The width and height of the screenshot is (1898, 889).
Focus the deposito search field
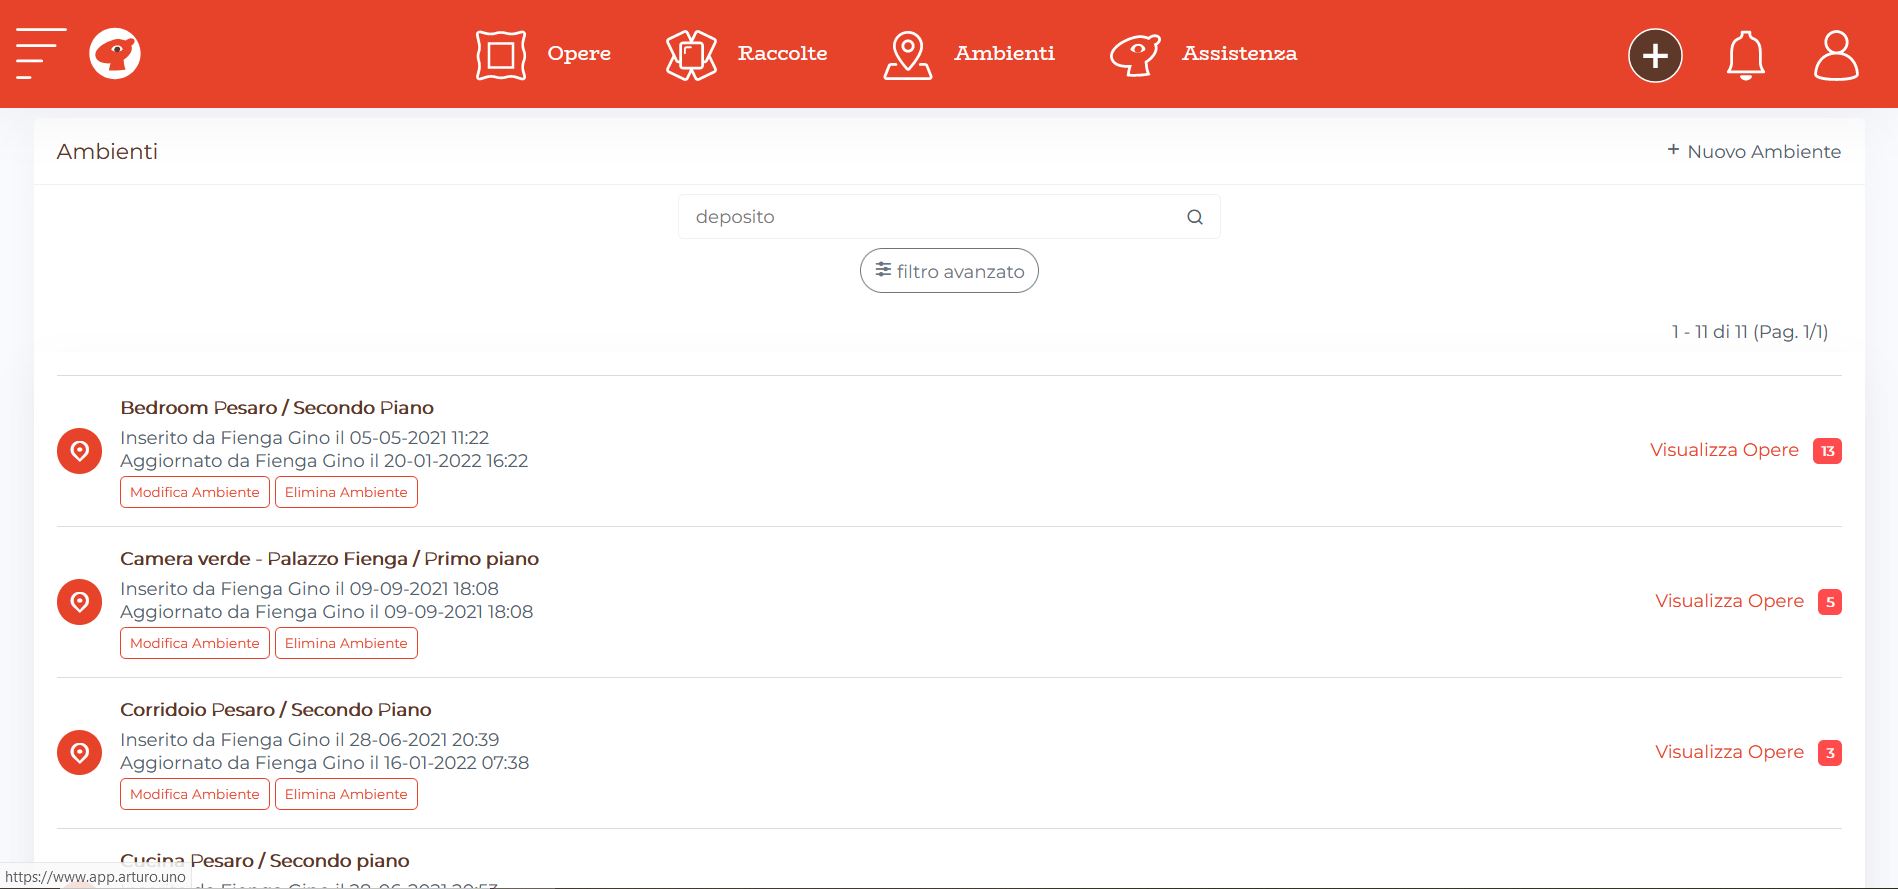coord(949,217)
